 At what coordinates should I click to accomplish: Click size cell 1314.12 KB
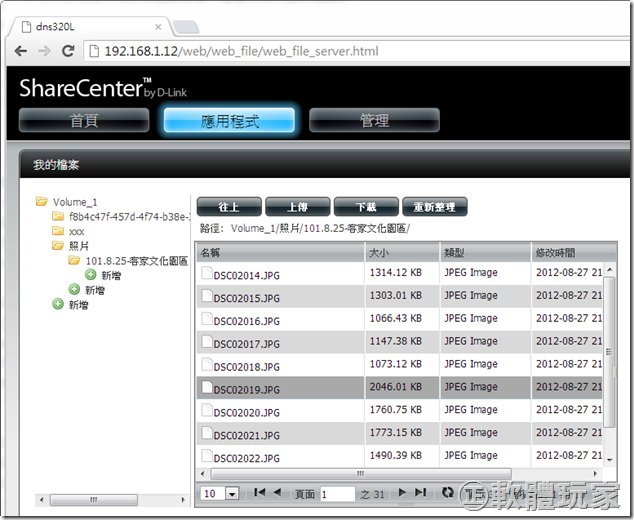[x=395, y=273]
